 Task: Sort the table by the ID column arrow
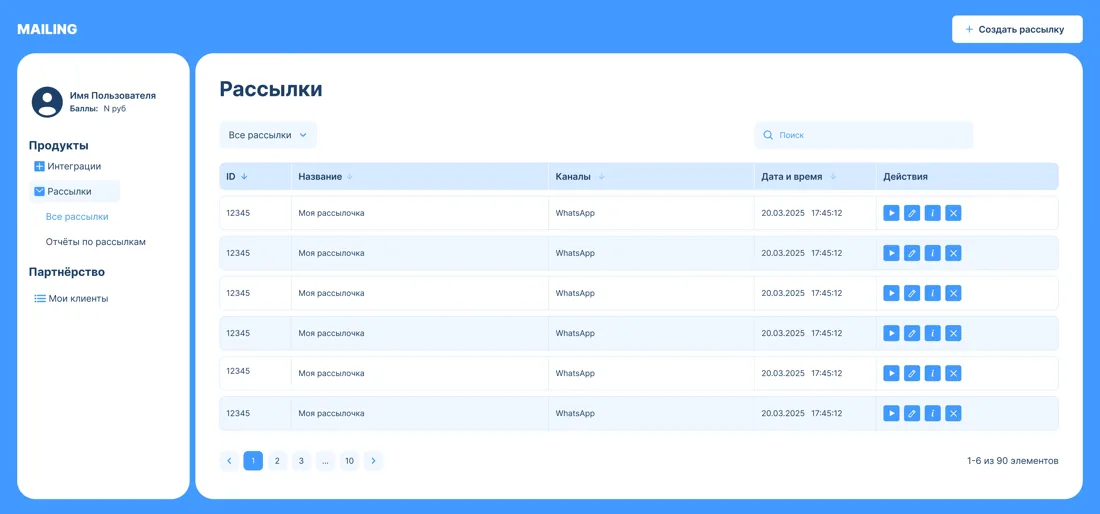click(244, 177)
